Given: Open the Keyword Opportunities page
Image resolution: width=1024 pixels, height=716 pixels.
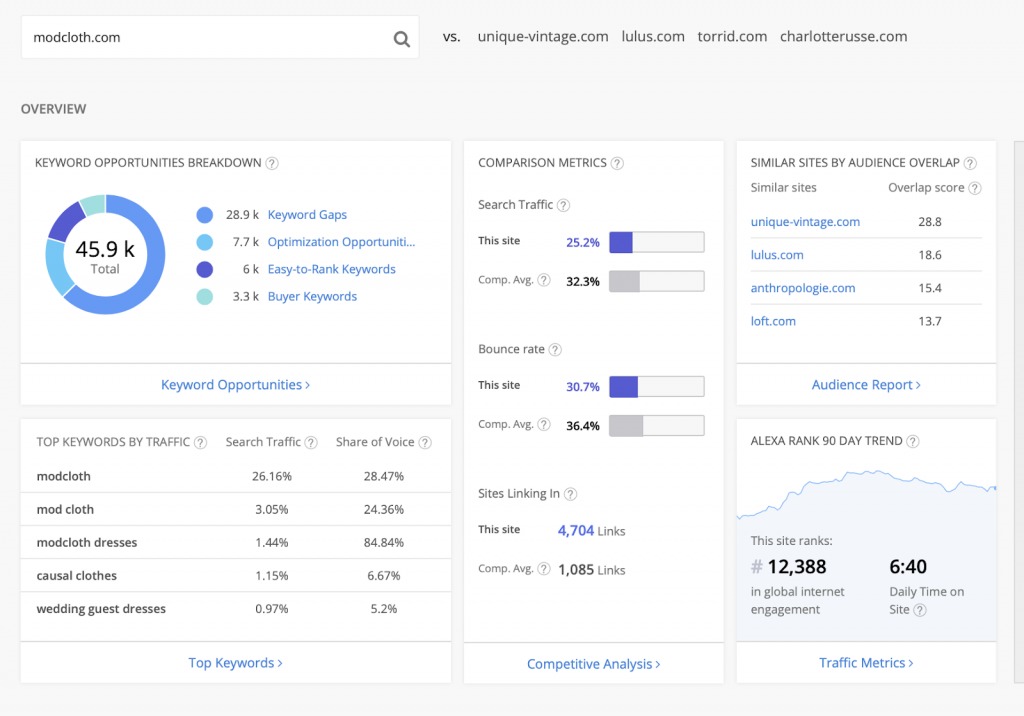Looking at the screenshot, I should click(x=234, y=384).
